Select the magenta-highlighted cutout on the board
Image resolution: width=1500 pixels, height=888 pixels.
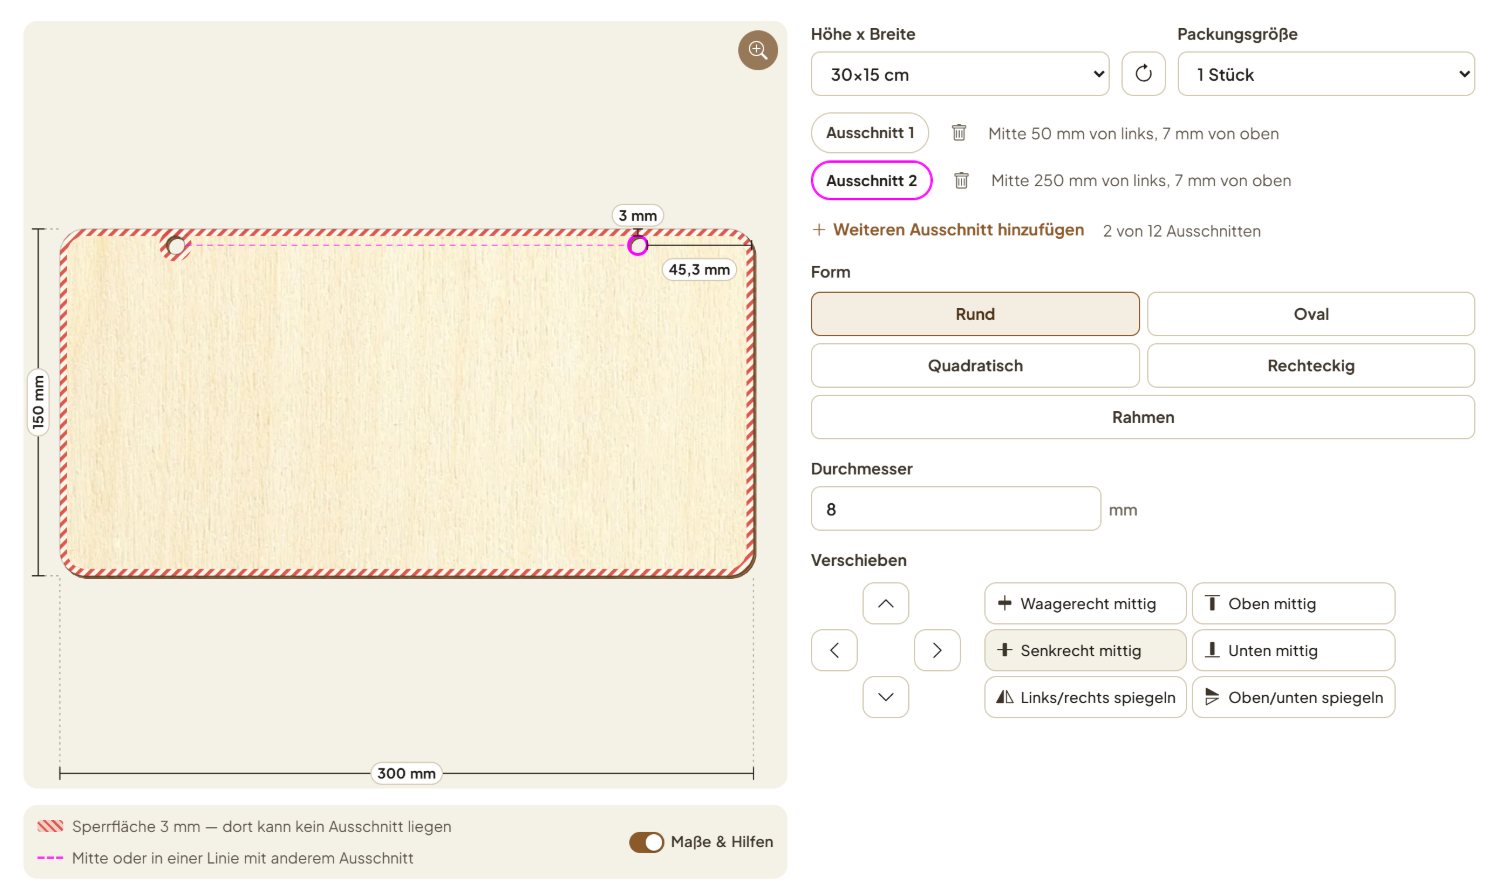coord(638,245)
